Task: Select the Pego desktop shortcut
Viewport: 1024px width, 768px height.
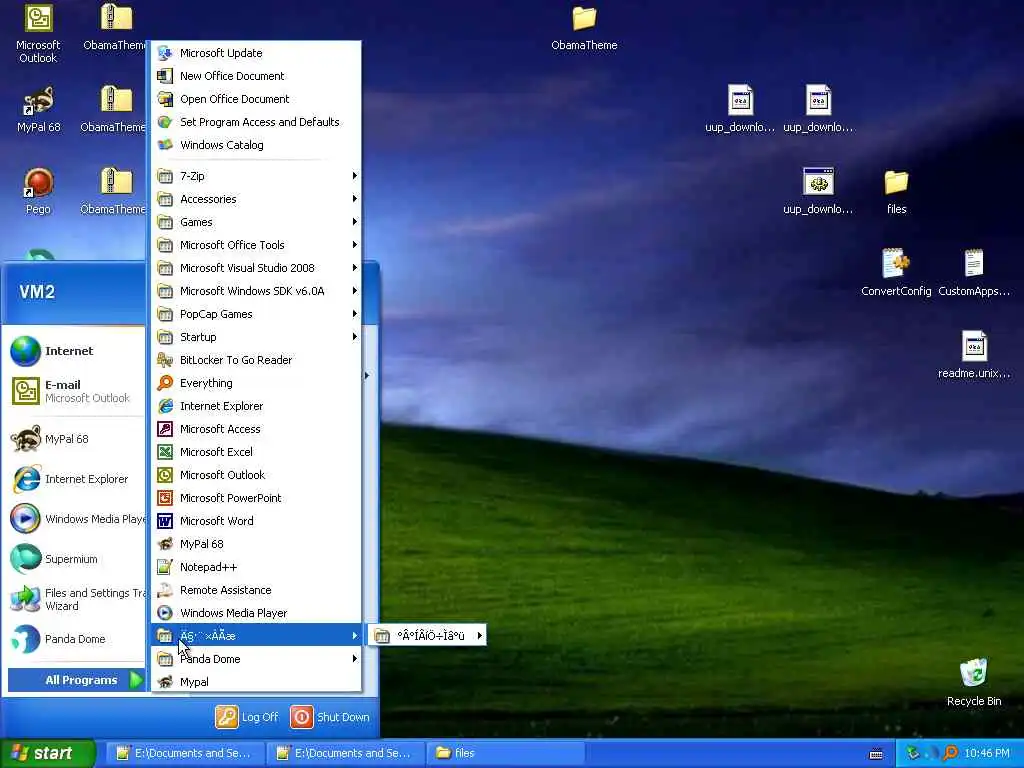Action: click(38, 191)
